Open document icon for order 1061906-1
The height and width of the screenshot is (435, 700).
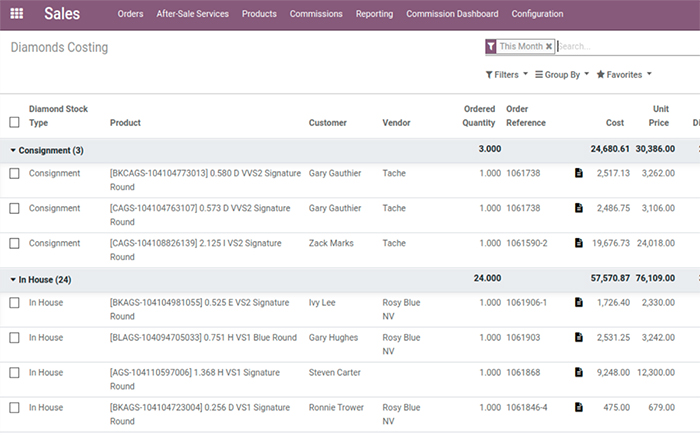pyautogui.click(x=579, y=302)
